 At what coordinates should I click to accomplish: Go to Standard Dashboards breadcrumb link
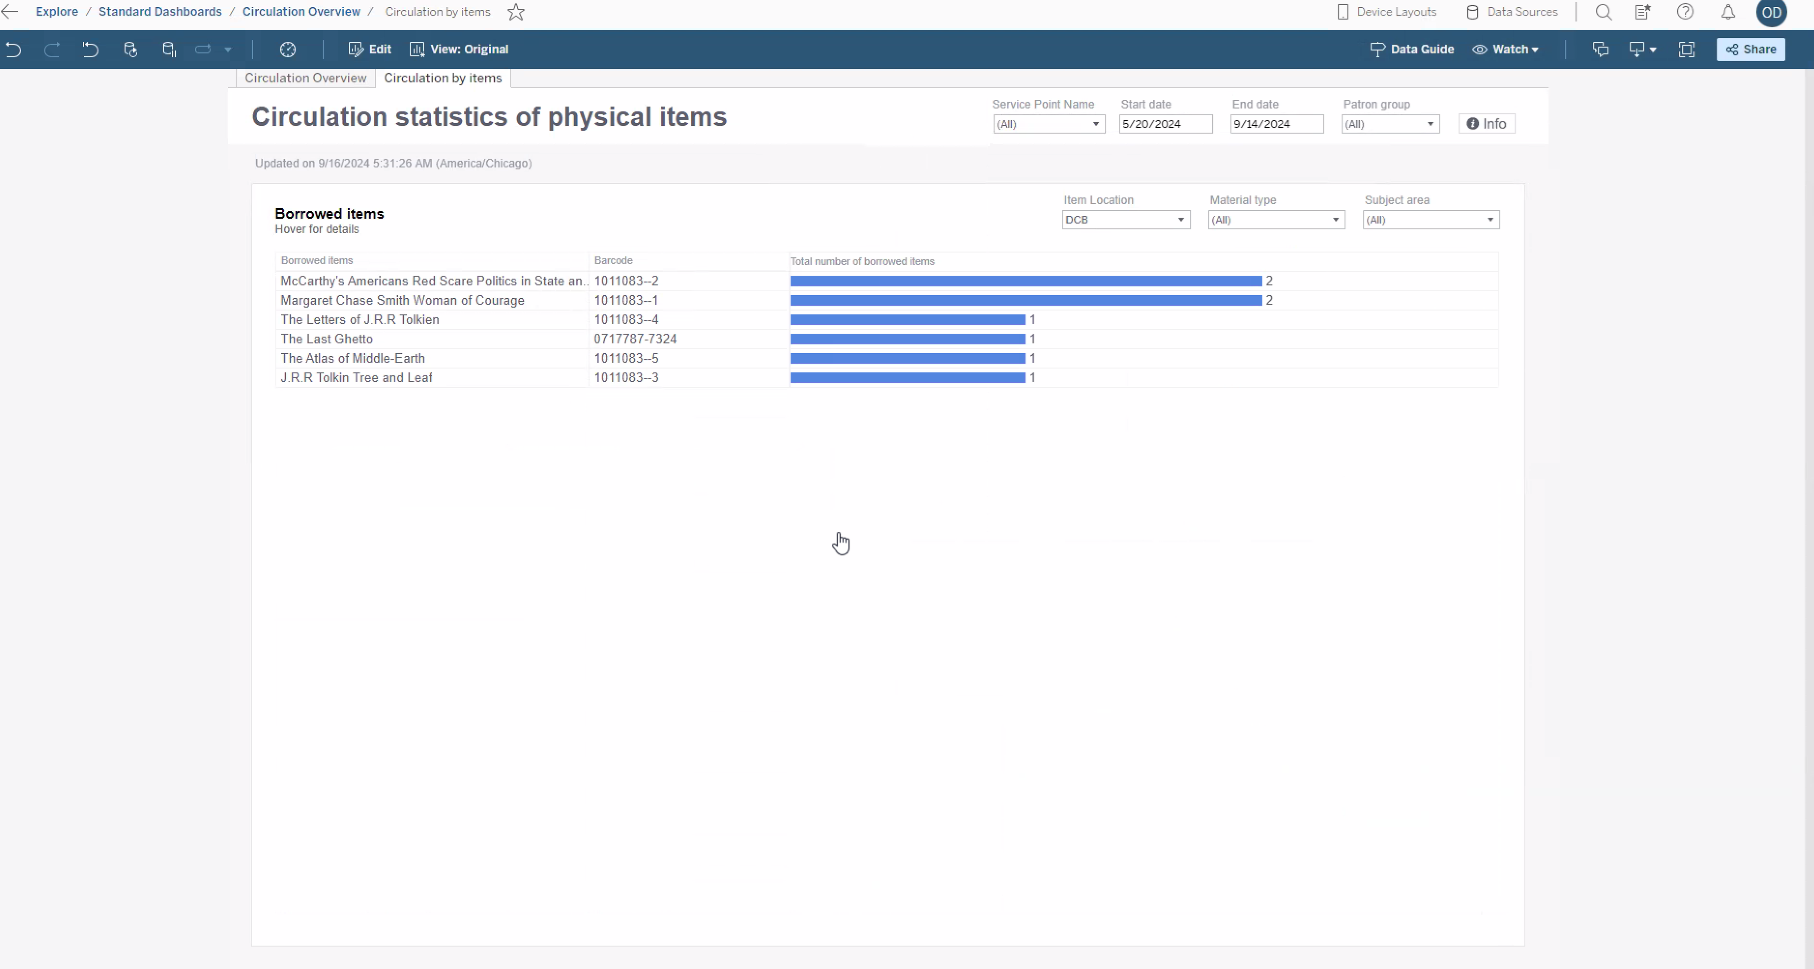point(160,12)
